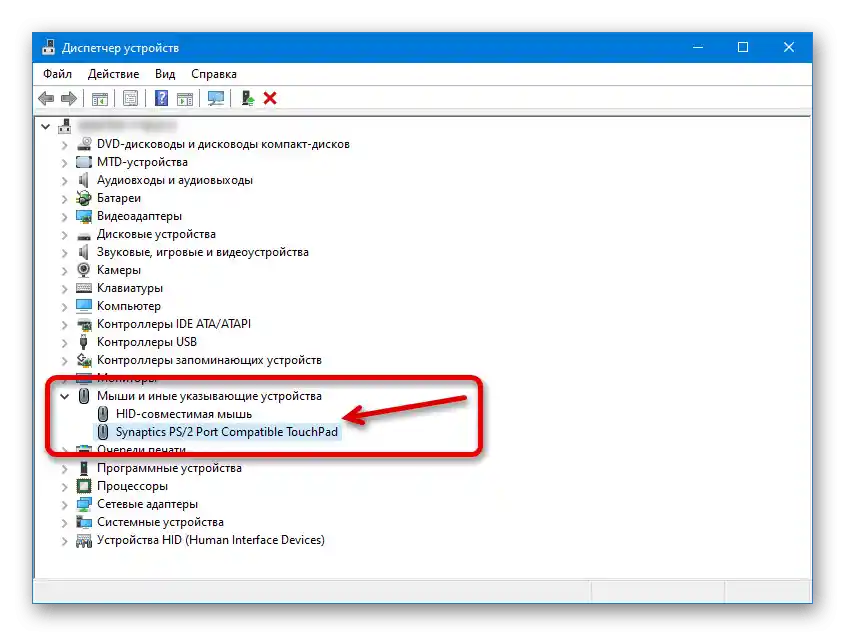
Task: Select Устройства HID (Human Interface Devices) row
Action: 211,540
